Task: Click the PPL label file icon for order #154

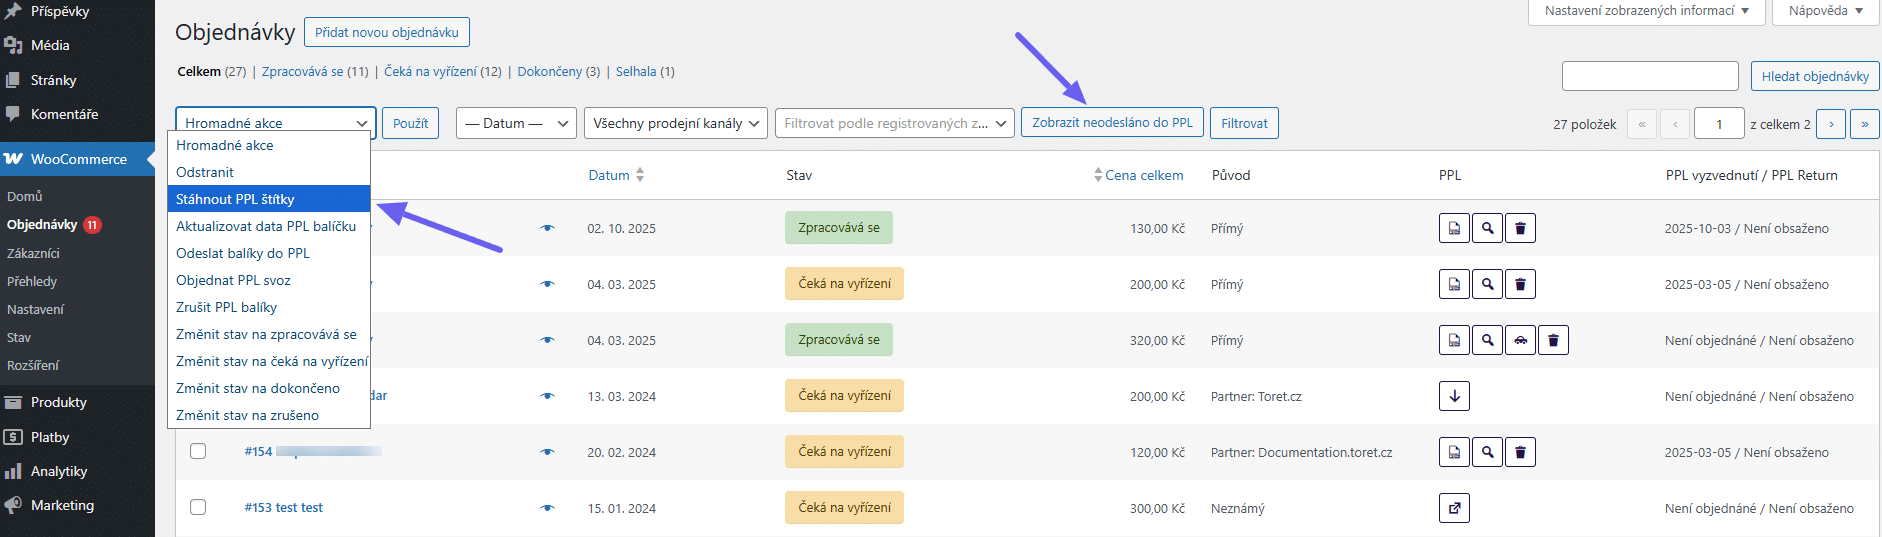Action: coord(1454,452)
